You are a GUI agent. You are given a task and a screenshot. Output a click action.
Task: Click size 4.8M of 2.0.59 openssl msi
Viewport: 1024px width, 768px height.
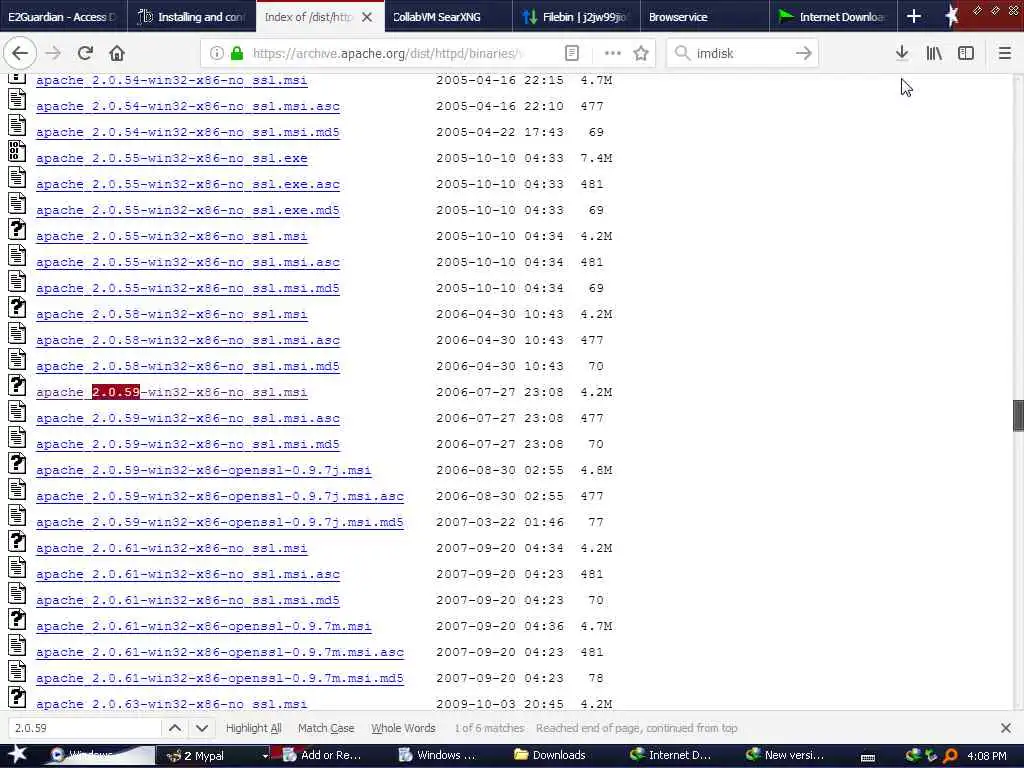click(x=596, y=470)
